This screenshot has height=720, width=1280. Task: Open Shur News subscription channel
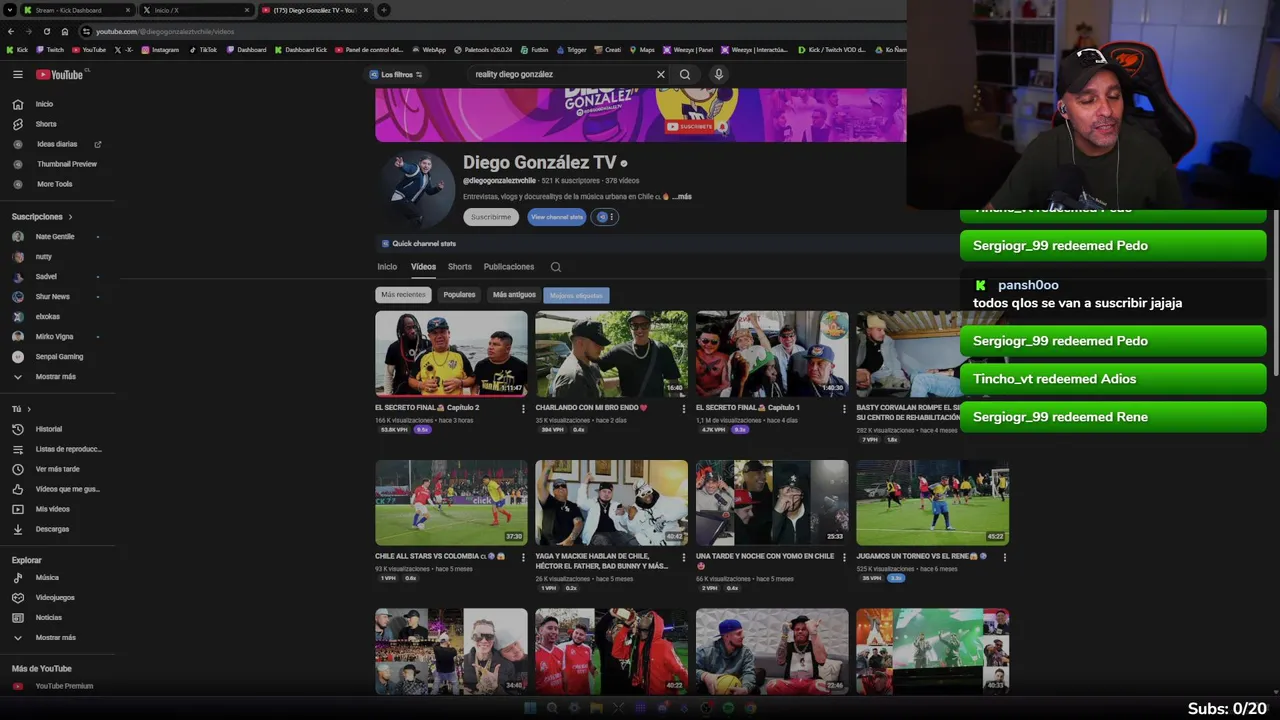tap(52, 297)
